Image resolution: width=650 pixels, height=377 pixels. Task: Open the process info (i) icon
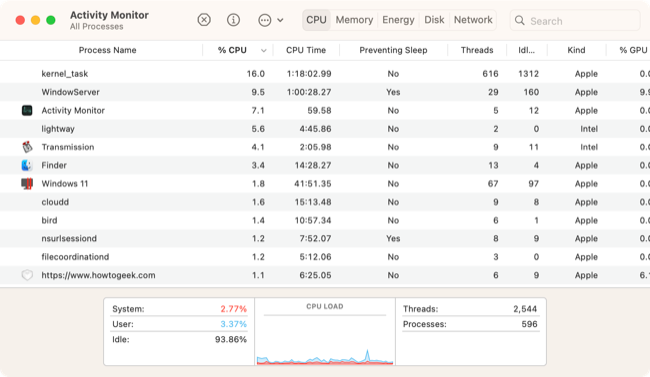pyautogui.click(x=233, y=20)
